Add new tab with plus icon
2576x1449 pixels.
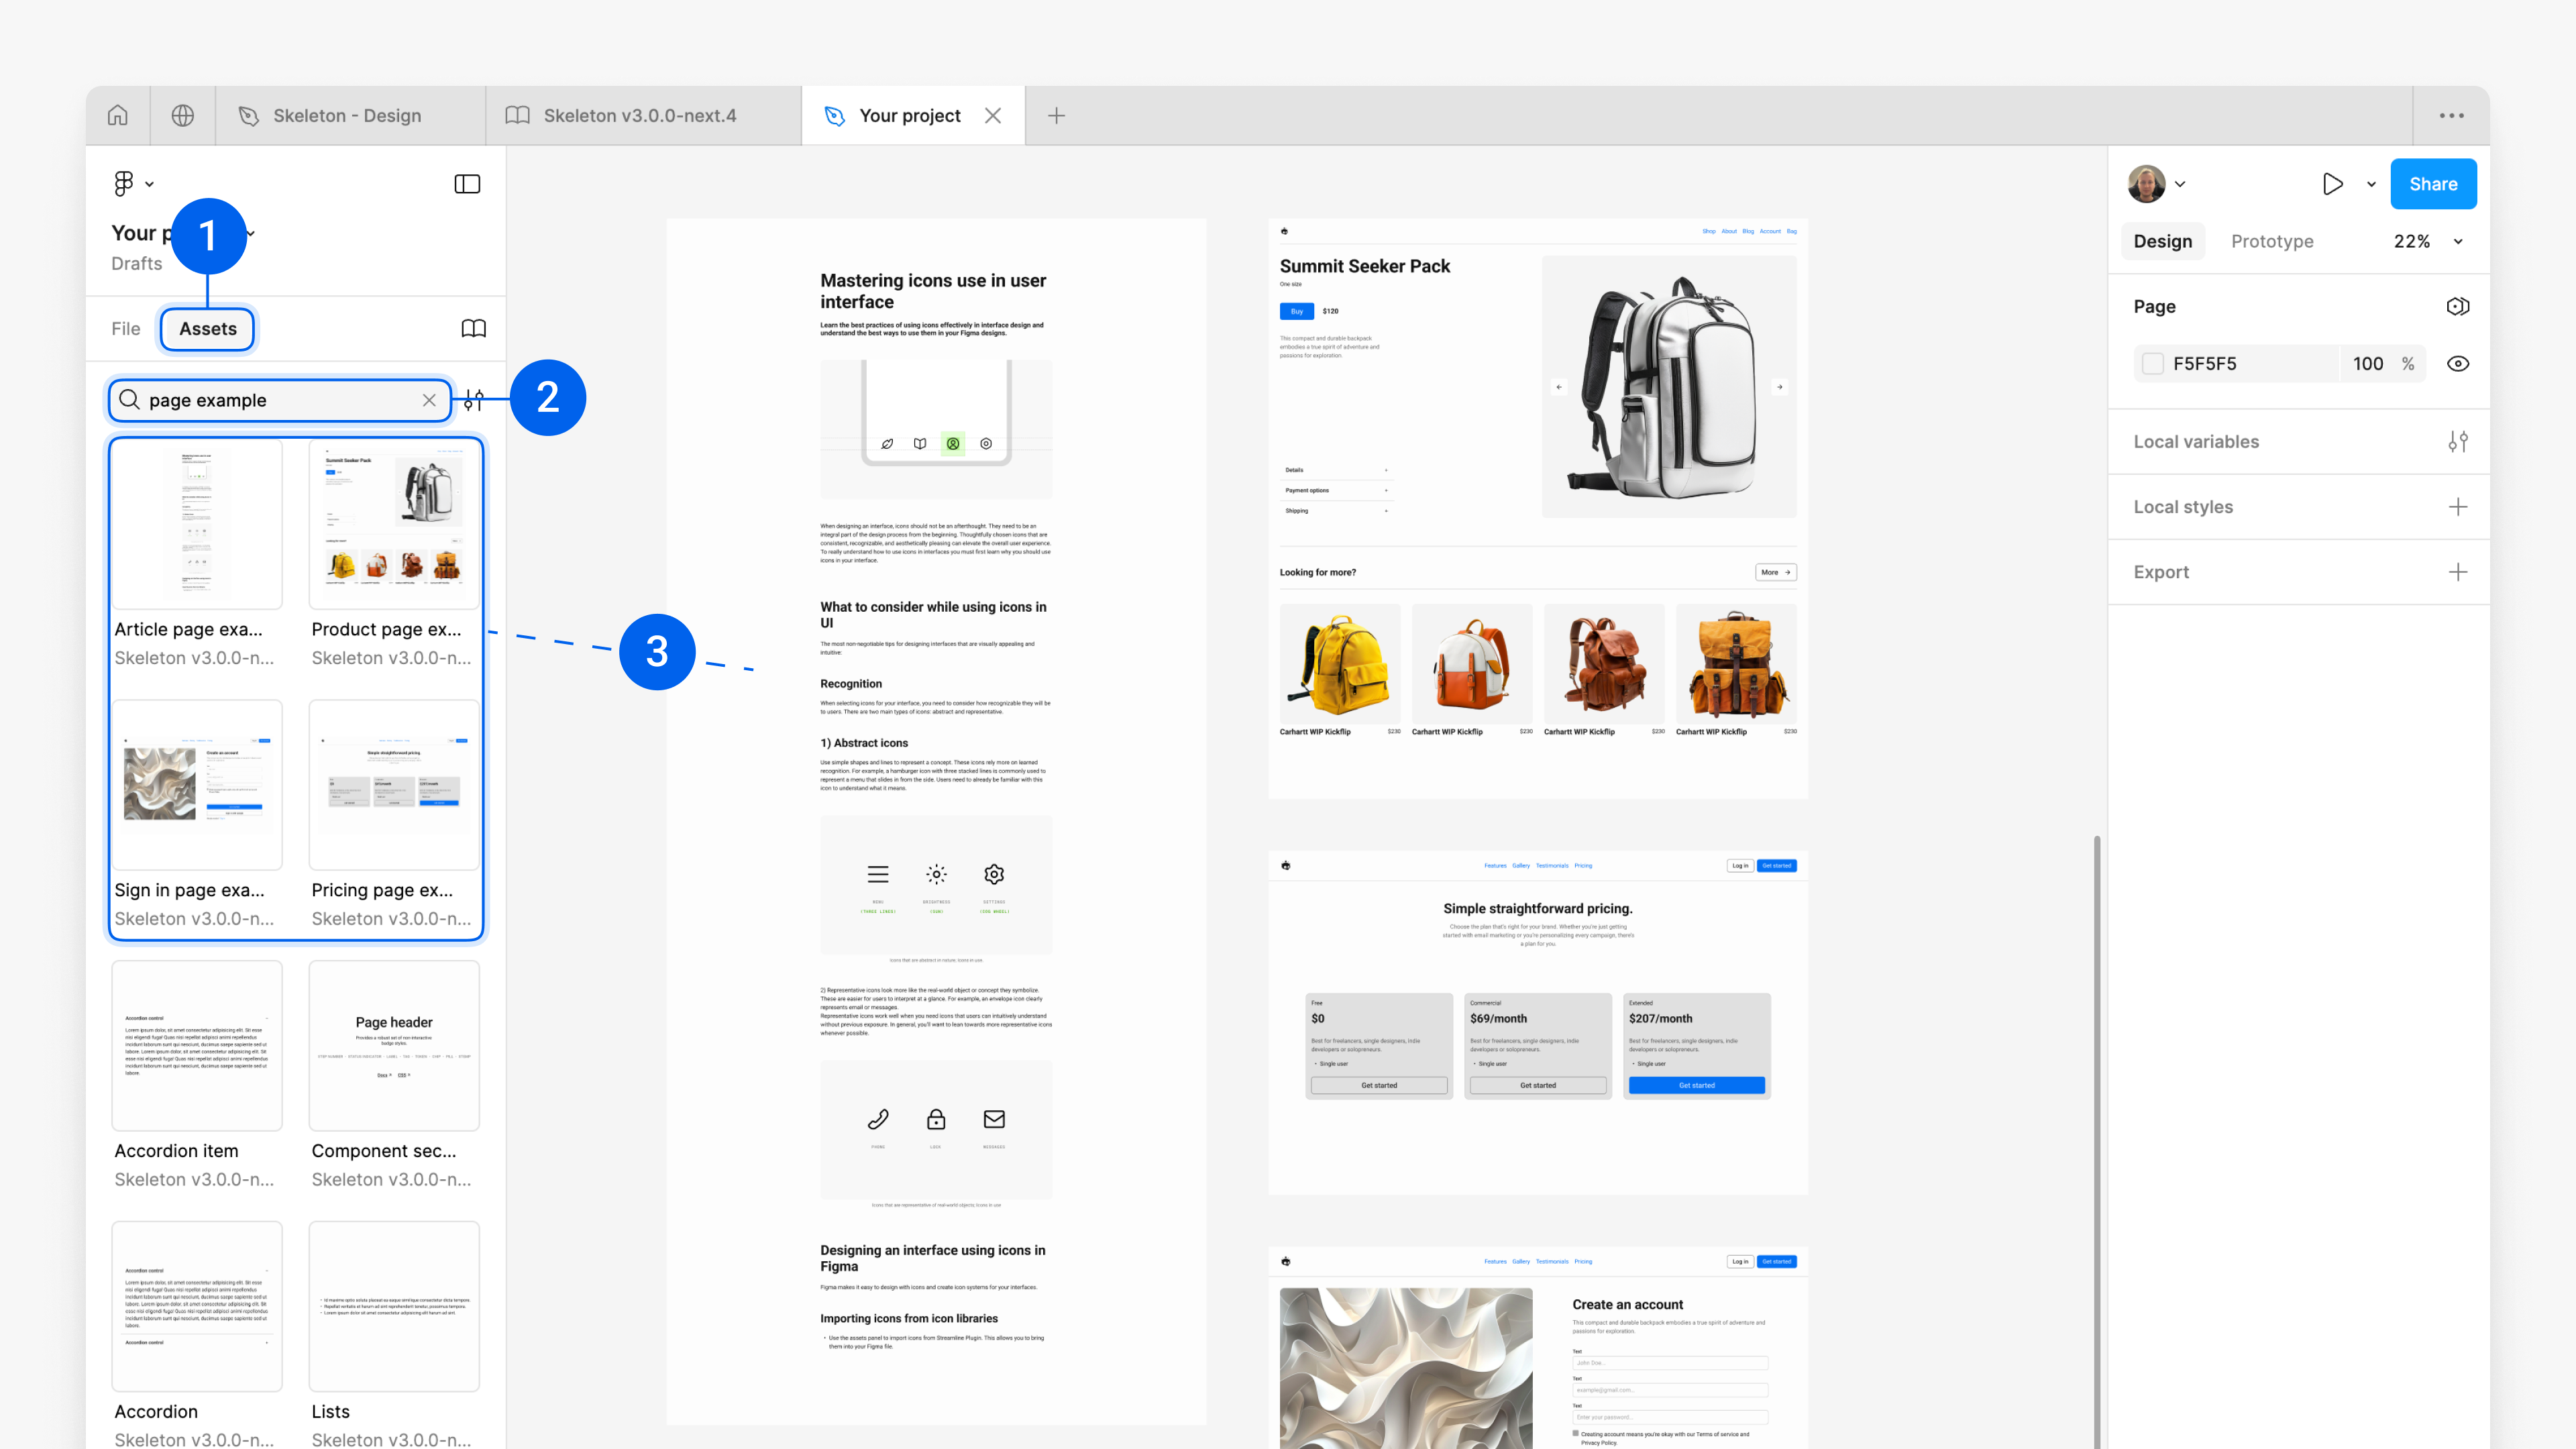(x=1056, y=115)
